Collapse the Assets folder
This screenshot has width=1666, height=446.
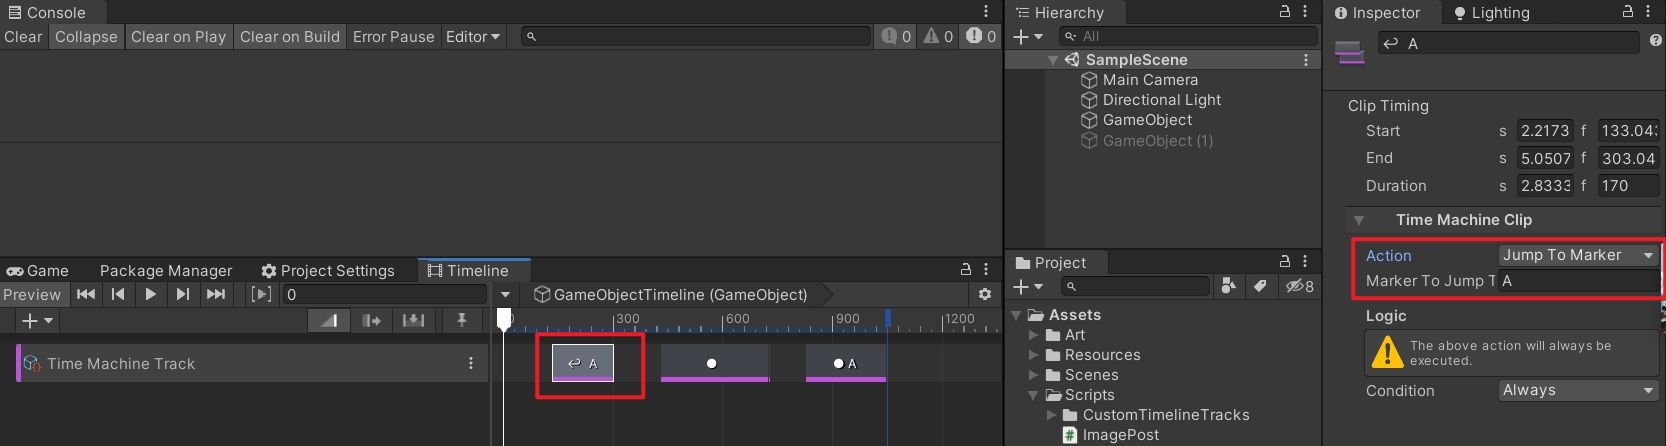(x=1017, y=315)
